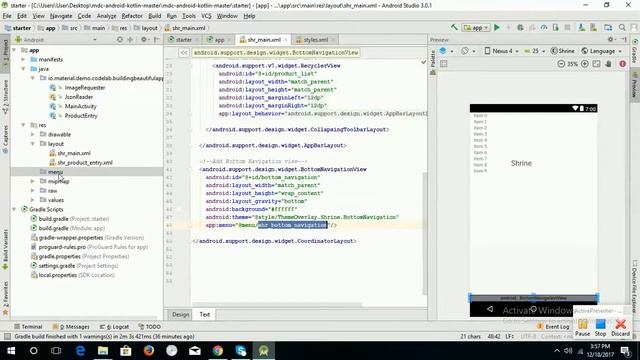Open the orientation dropdown in Preview
The width and height of the screenshot is (640, 360).
(468, 51)
